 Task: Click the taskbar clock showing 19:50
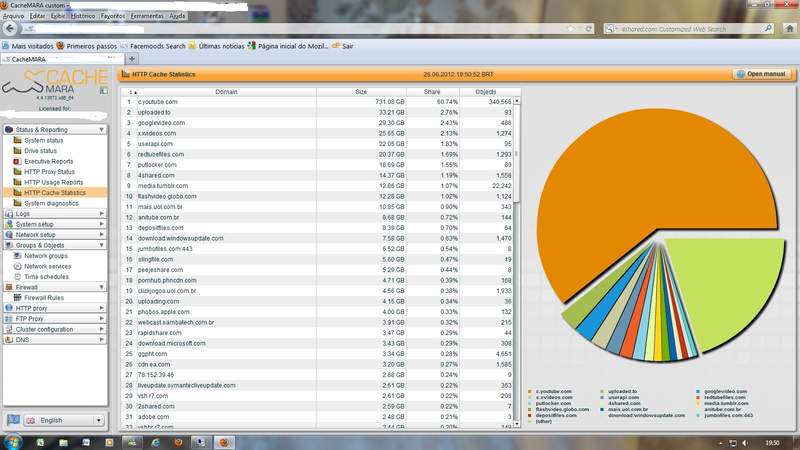click(x=772, y=443)
